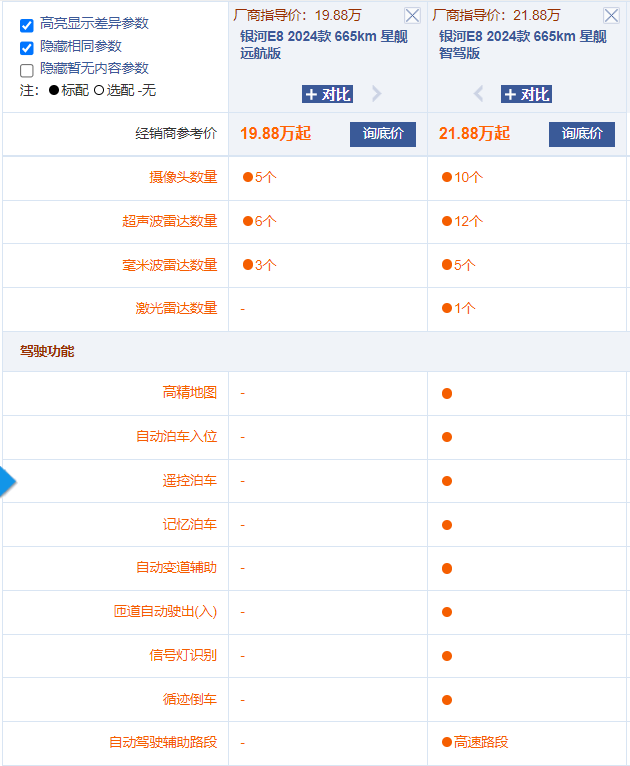Click the 12个 ultrasonic radar value

click(462, 221)
